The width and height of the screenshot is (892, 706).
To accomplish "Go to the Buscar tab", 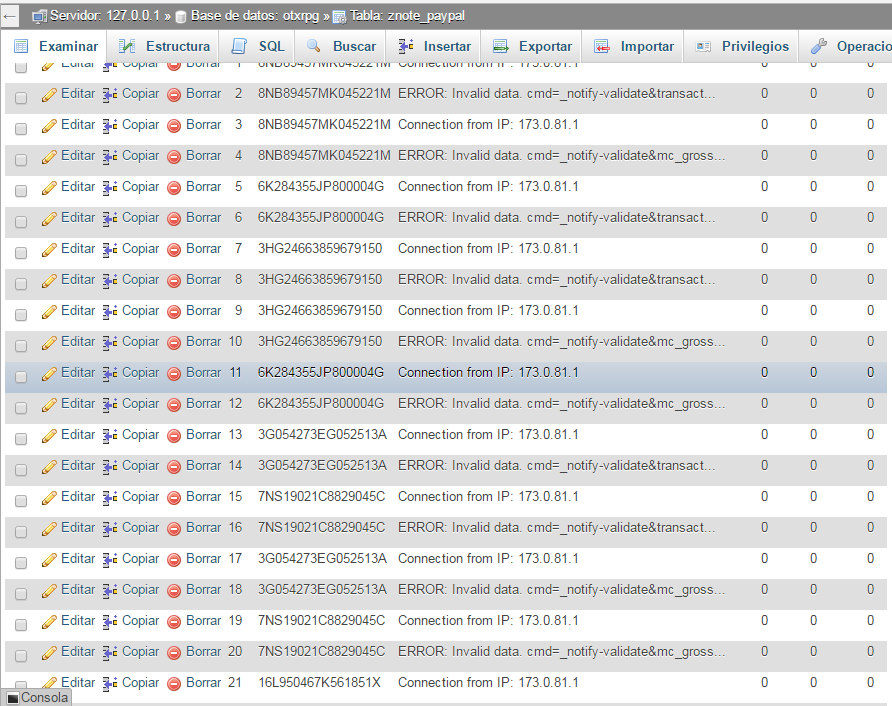I will click(x=340, y=47).
